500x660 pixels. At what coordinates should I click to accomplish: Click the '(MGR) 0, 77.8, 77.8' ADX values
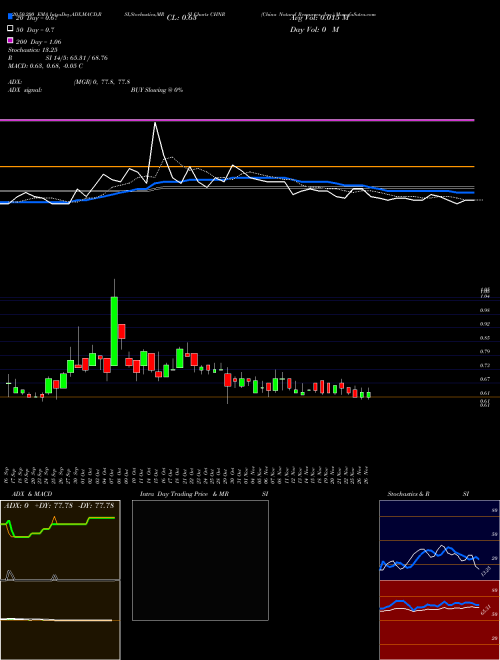point(102,82)
